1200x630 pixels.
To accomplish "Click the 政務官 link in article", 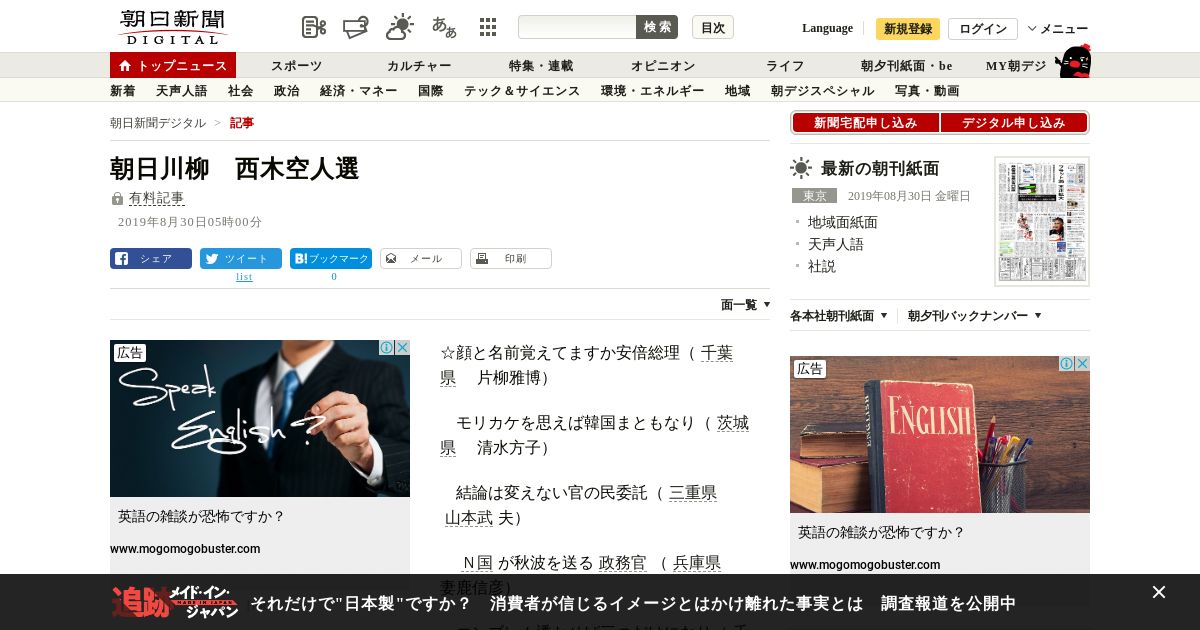I will pos(623,563).
